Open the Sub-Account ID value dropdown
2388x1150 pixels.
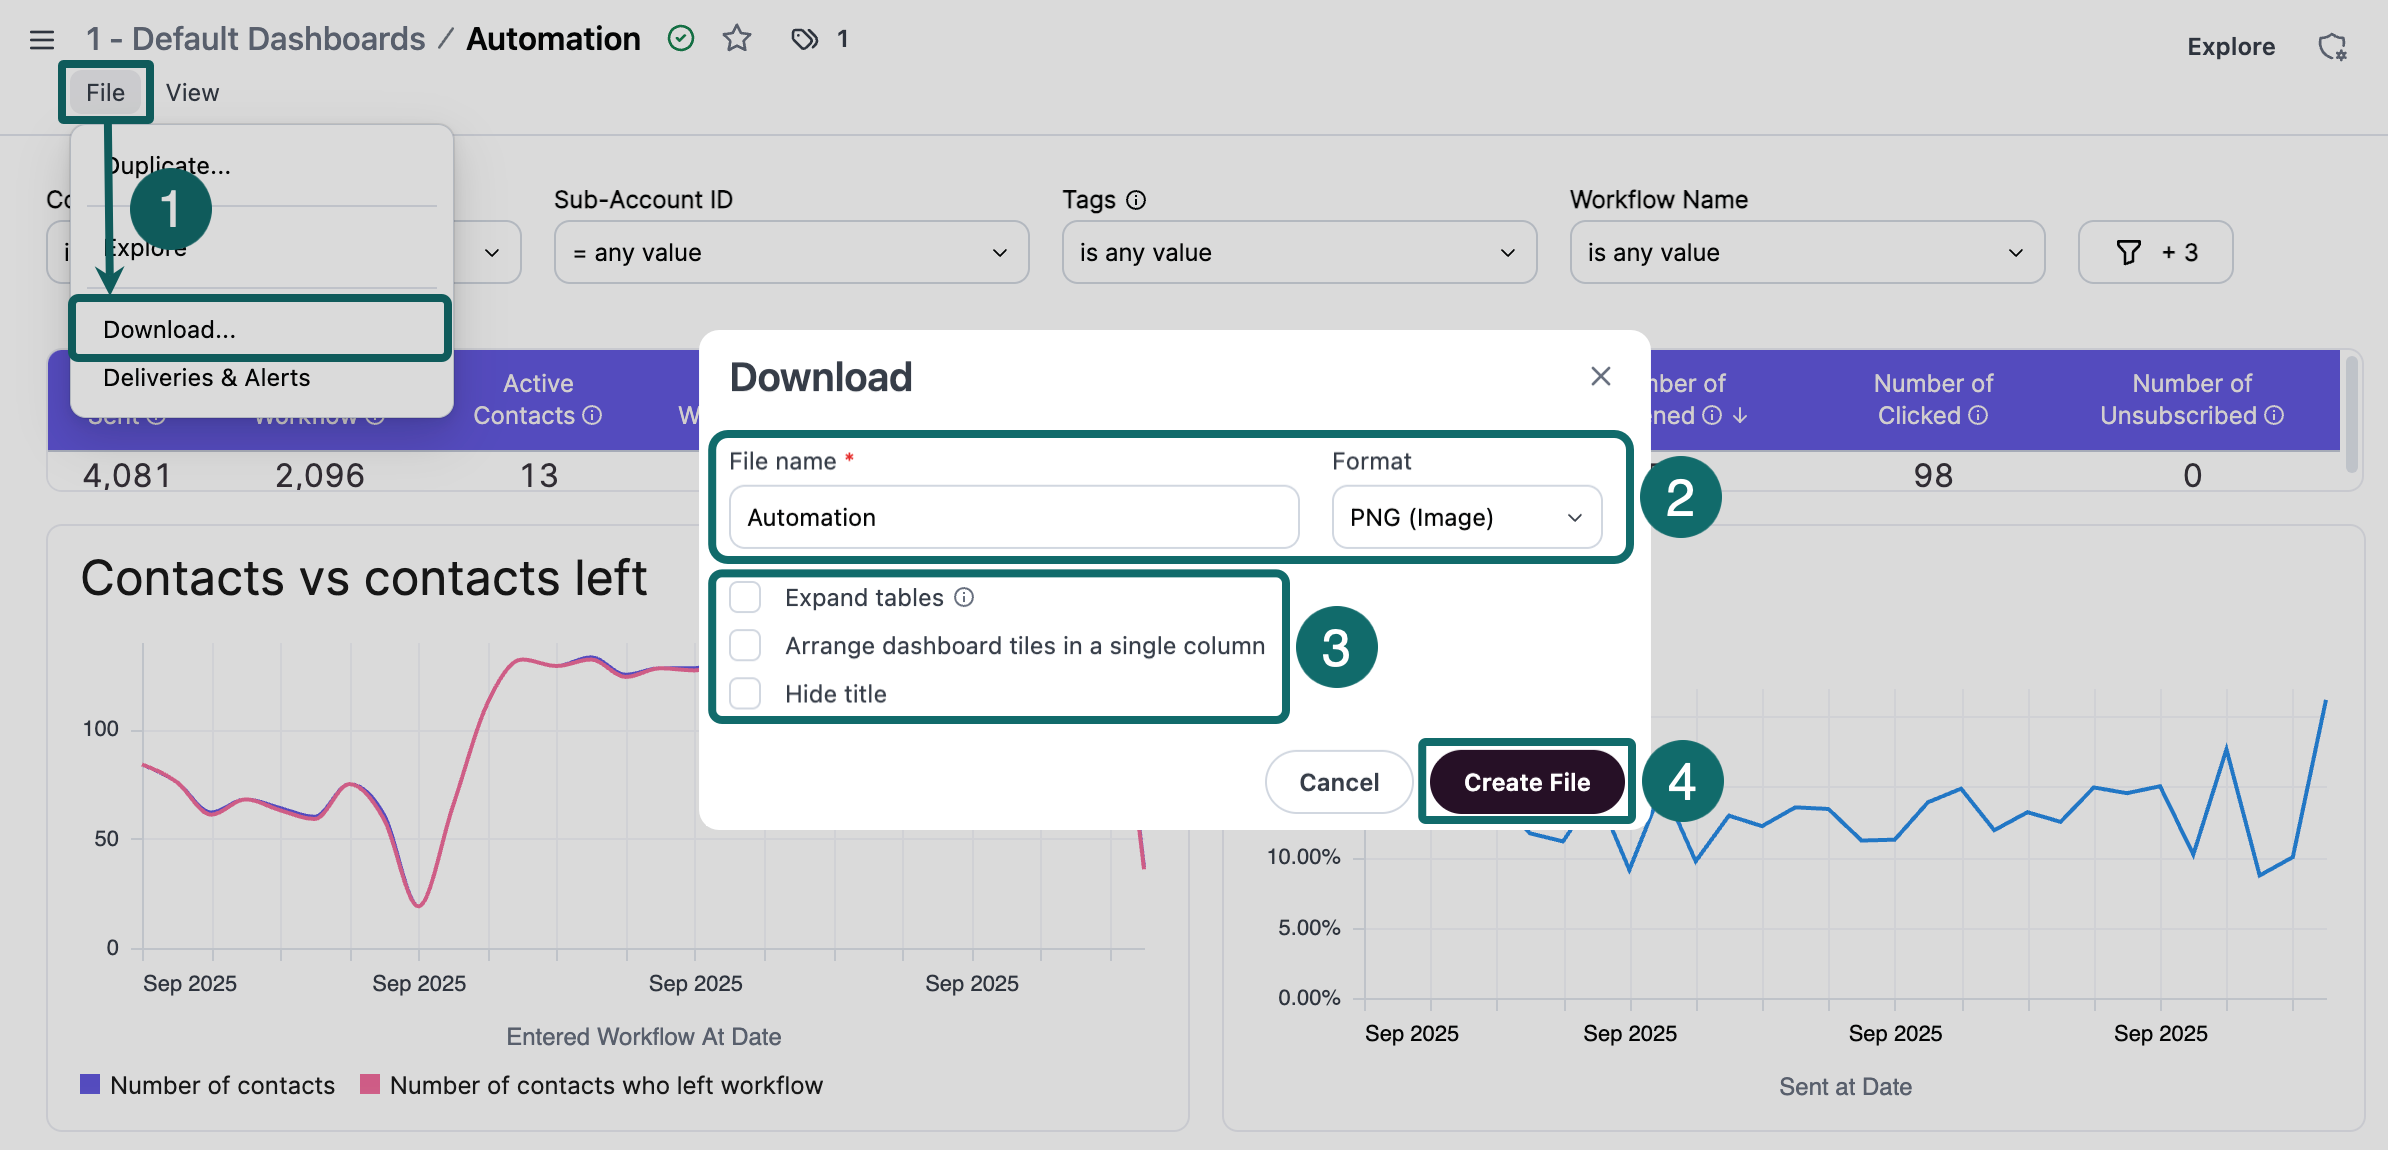tap(790, 252)
